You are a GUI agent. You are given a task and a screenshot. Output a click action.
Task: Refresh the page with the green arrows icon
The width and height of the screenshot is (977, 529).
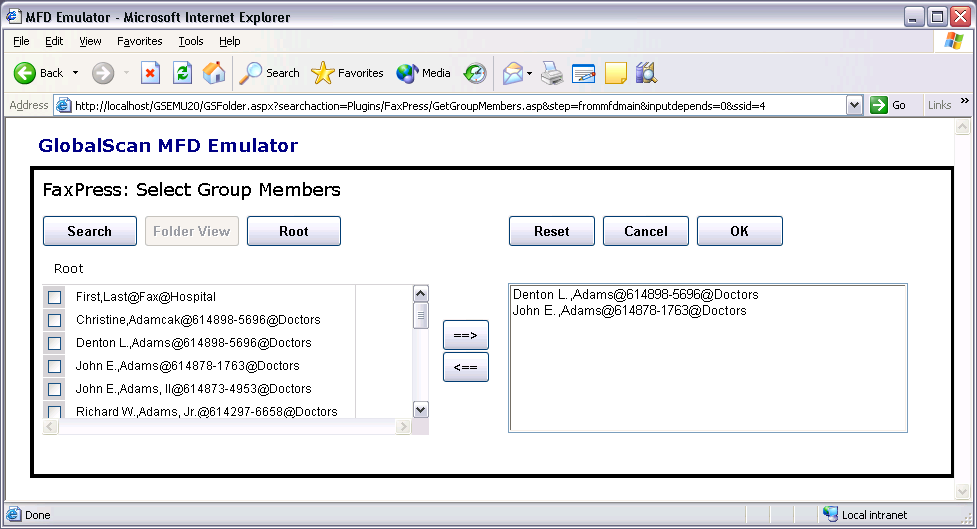tap(182, 73)
